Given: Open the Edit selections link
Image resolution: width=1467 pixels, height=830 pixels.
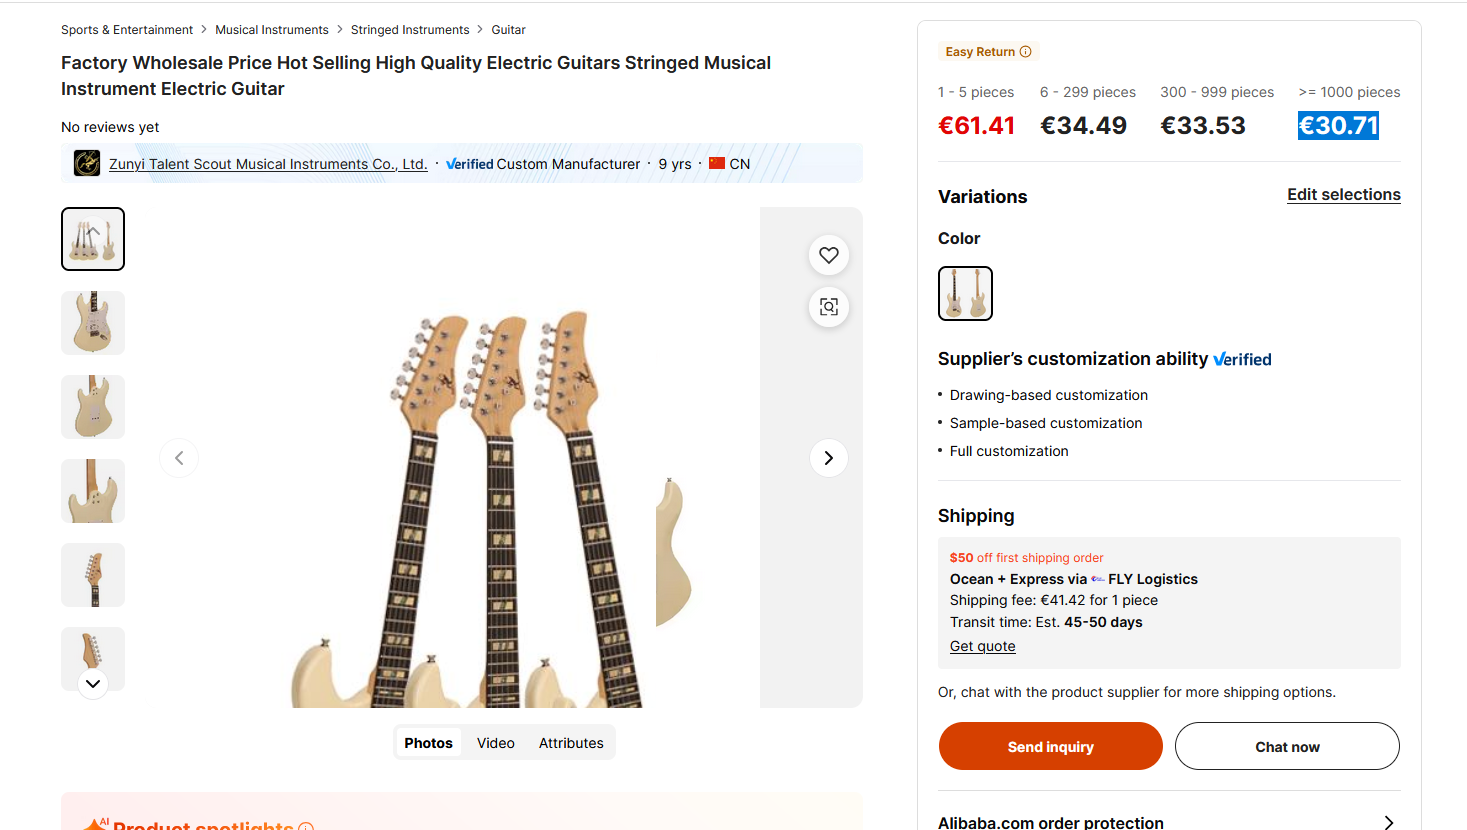Looking at the screenshot, I should 1343,195.
